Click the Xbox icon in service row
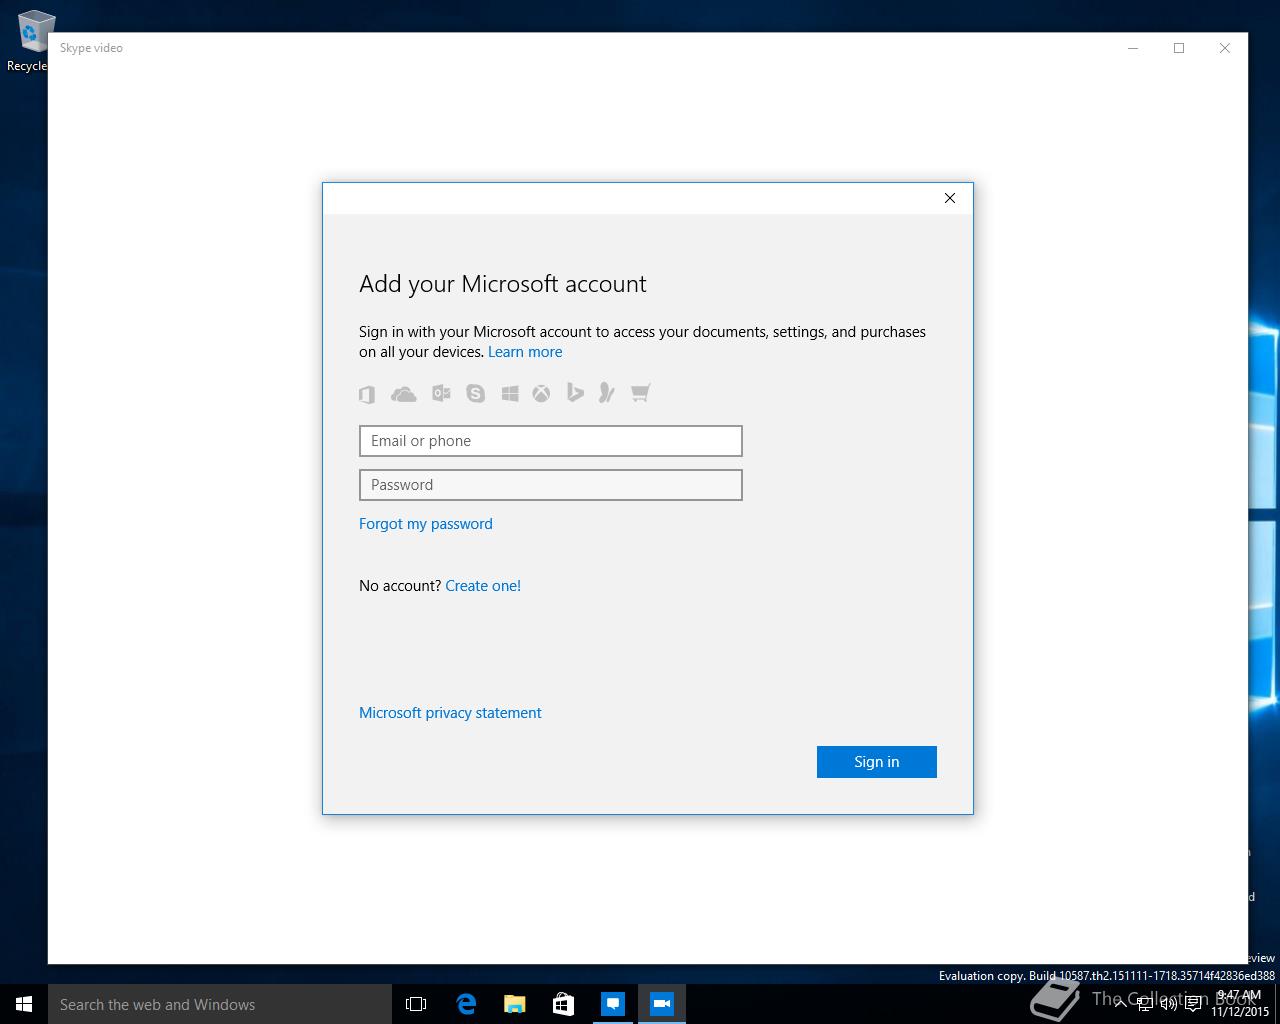Viewport: 1280px width, 1024px height. 541,394
